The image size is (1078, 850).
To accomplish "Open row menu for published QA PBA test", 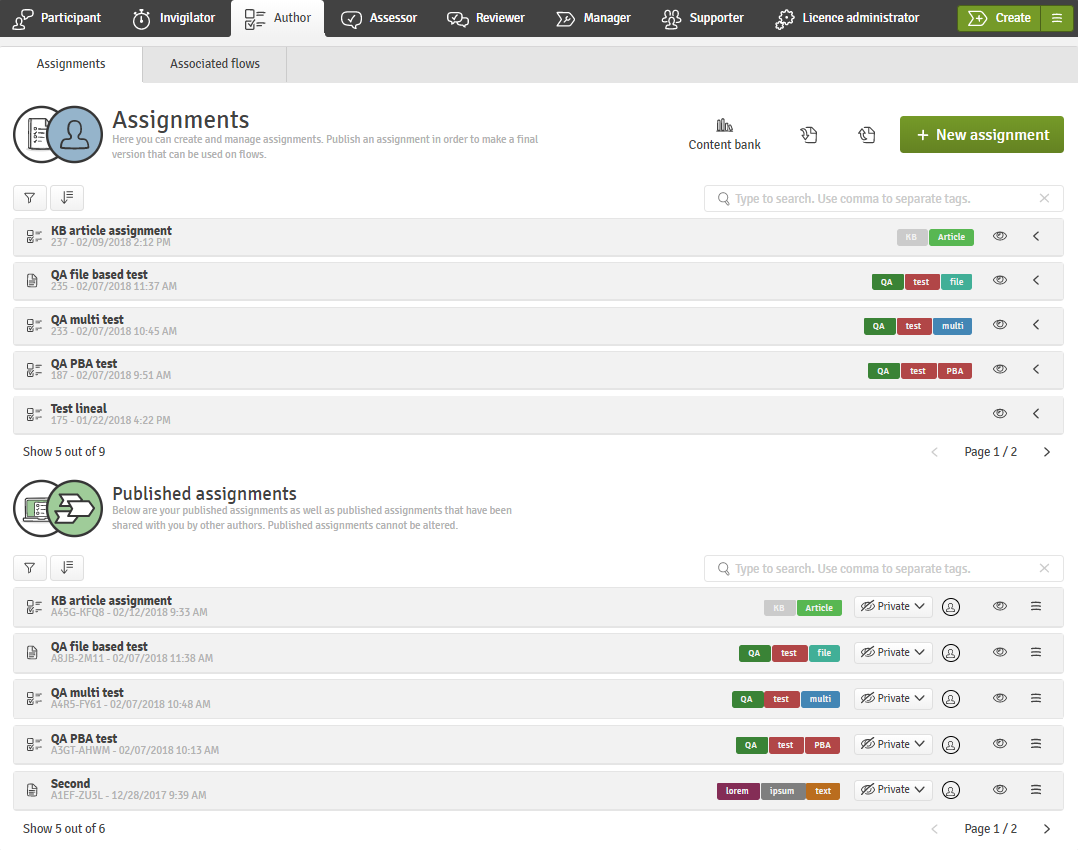I will (1036, 743).
